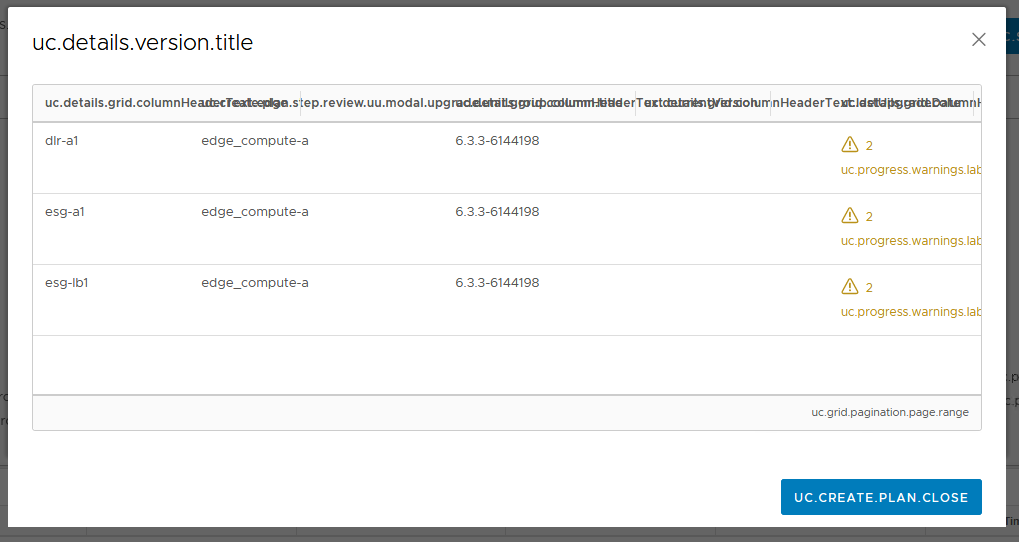Click edge_compute-a in the dlr-a1 row
Screen dimensions: 1019x542
pos(255,141)
